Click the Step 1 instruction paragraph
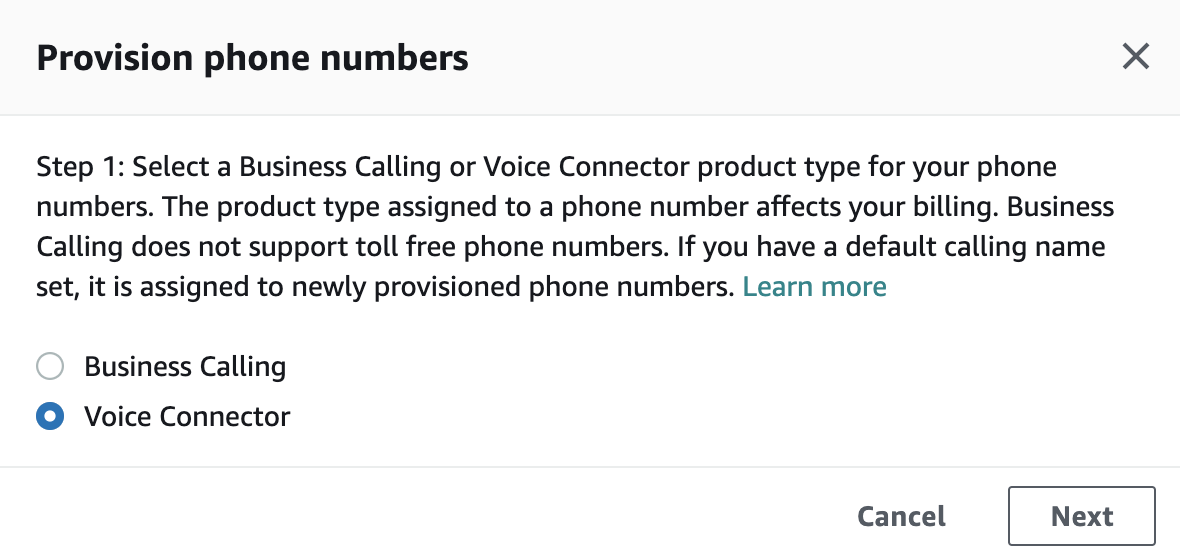The height and width of the screenshot is (550, 1180). pos(575,226)
